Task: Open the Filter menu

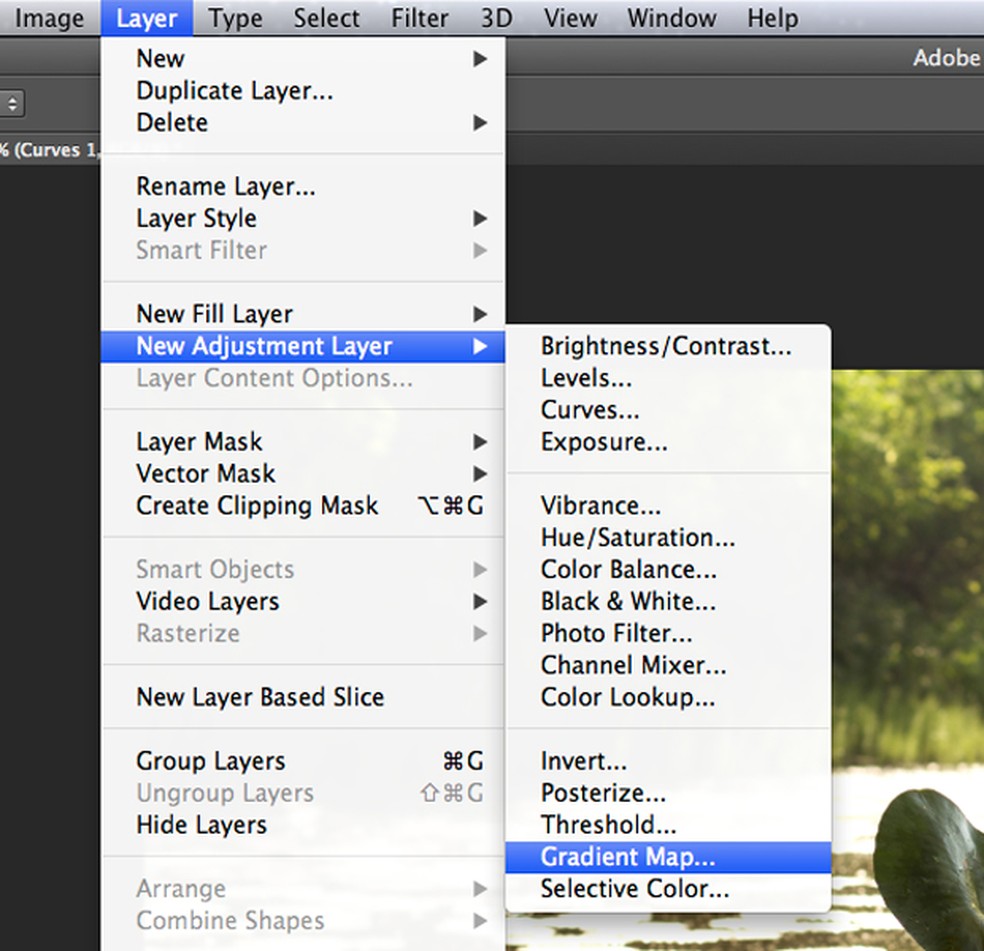Action: coord(420,18)
